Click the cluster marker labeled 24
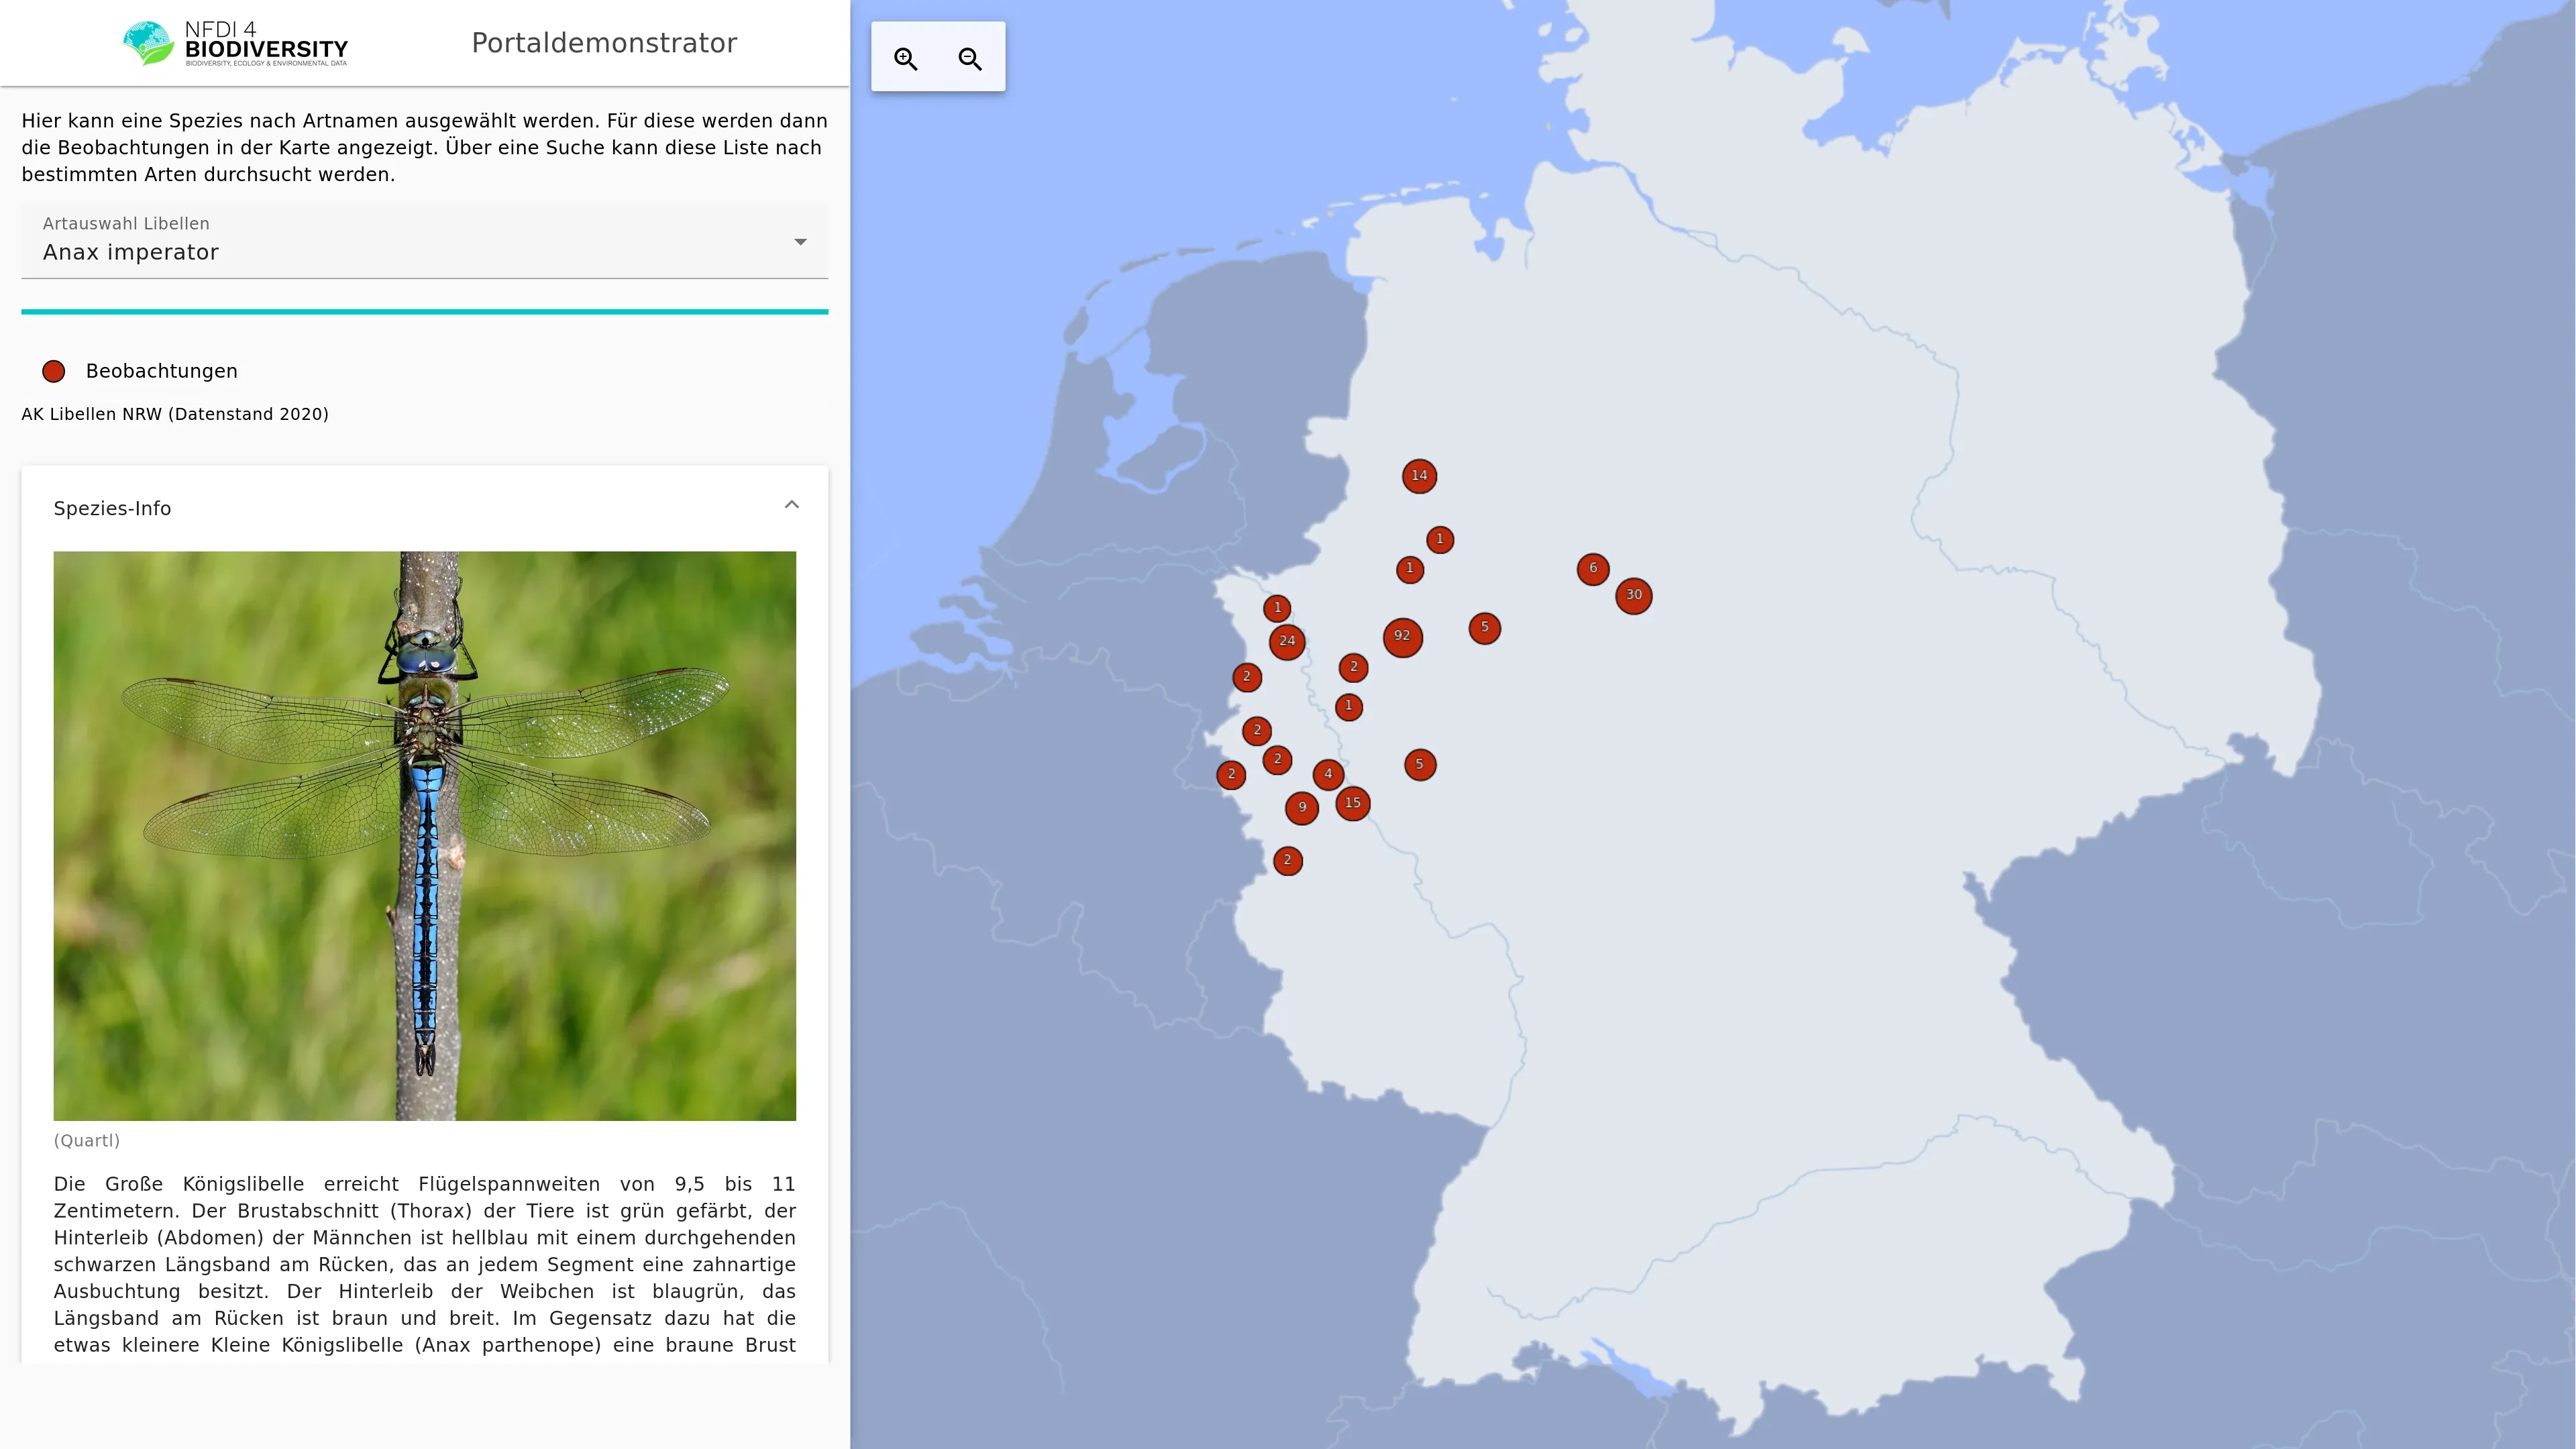Screen dimensions: 2576x1449 pos(1287,642)
